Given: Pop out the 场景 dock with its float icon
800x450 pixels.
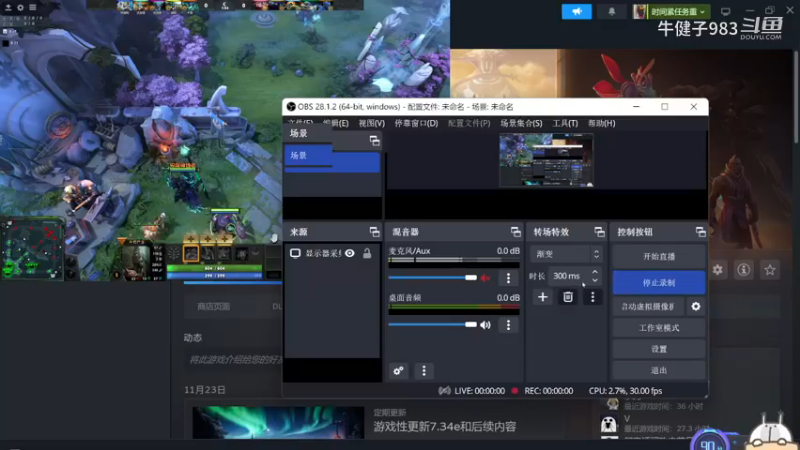Looking at the screenshot, I should point(374,141).
